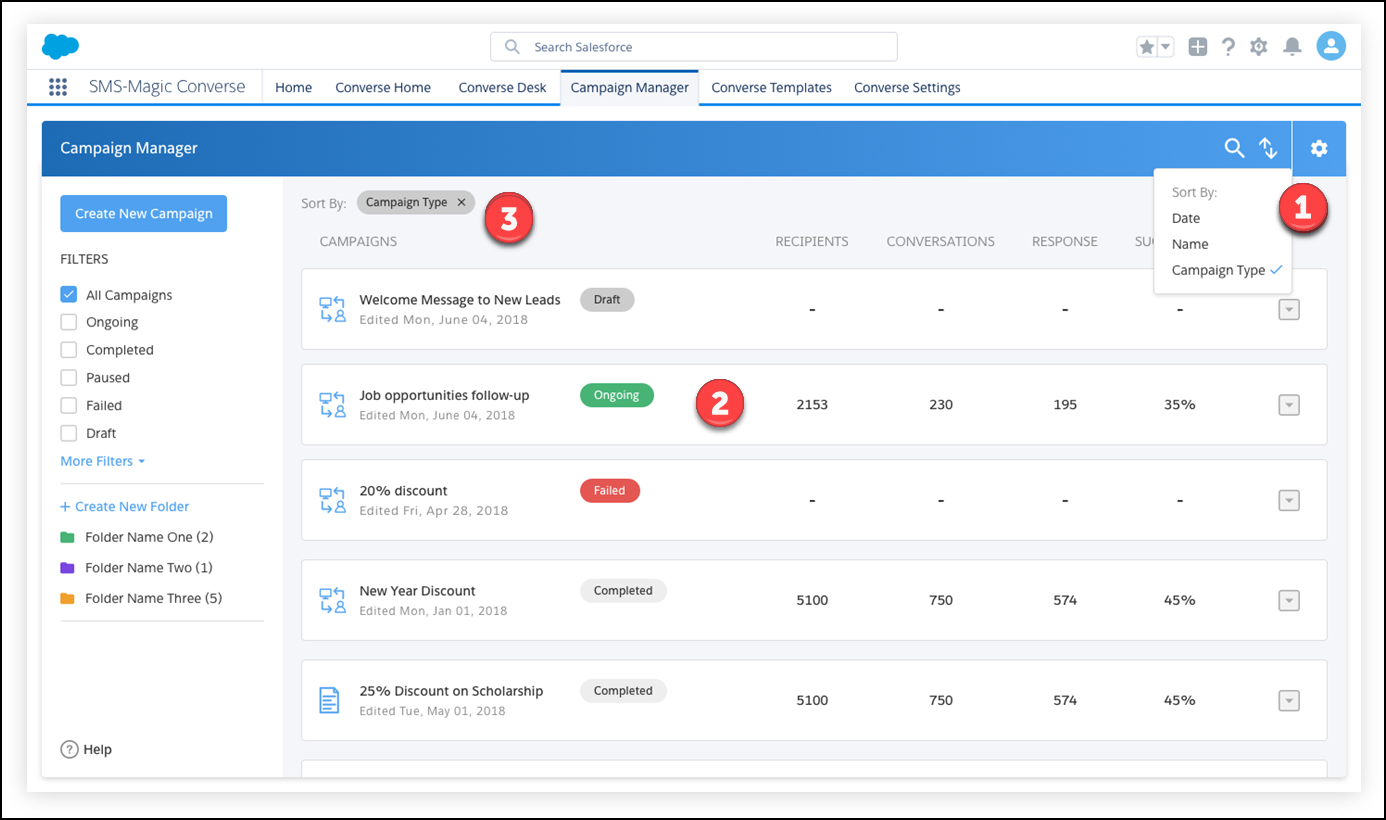Click the RECIPIENTS column header
This screenshot has width=1386, height=820.
coord(812,241)
